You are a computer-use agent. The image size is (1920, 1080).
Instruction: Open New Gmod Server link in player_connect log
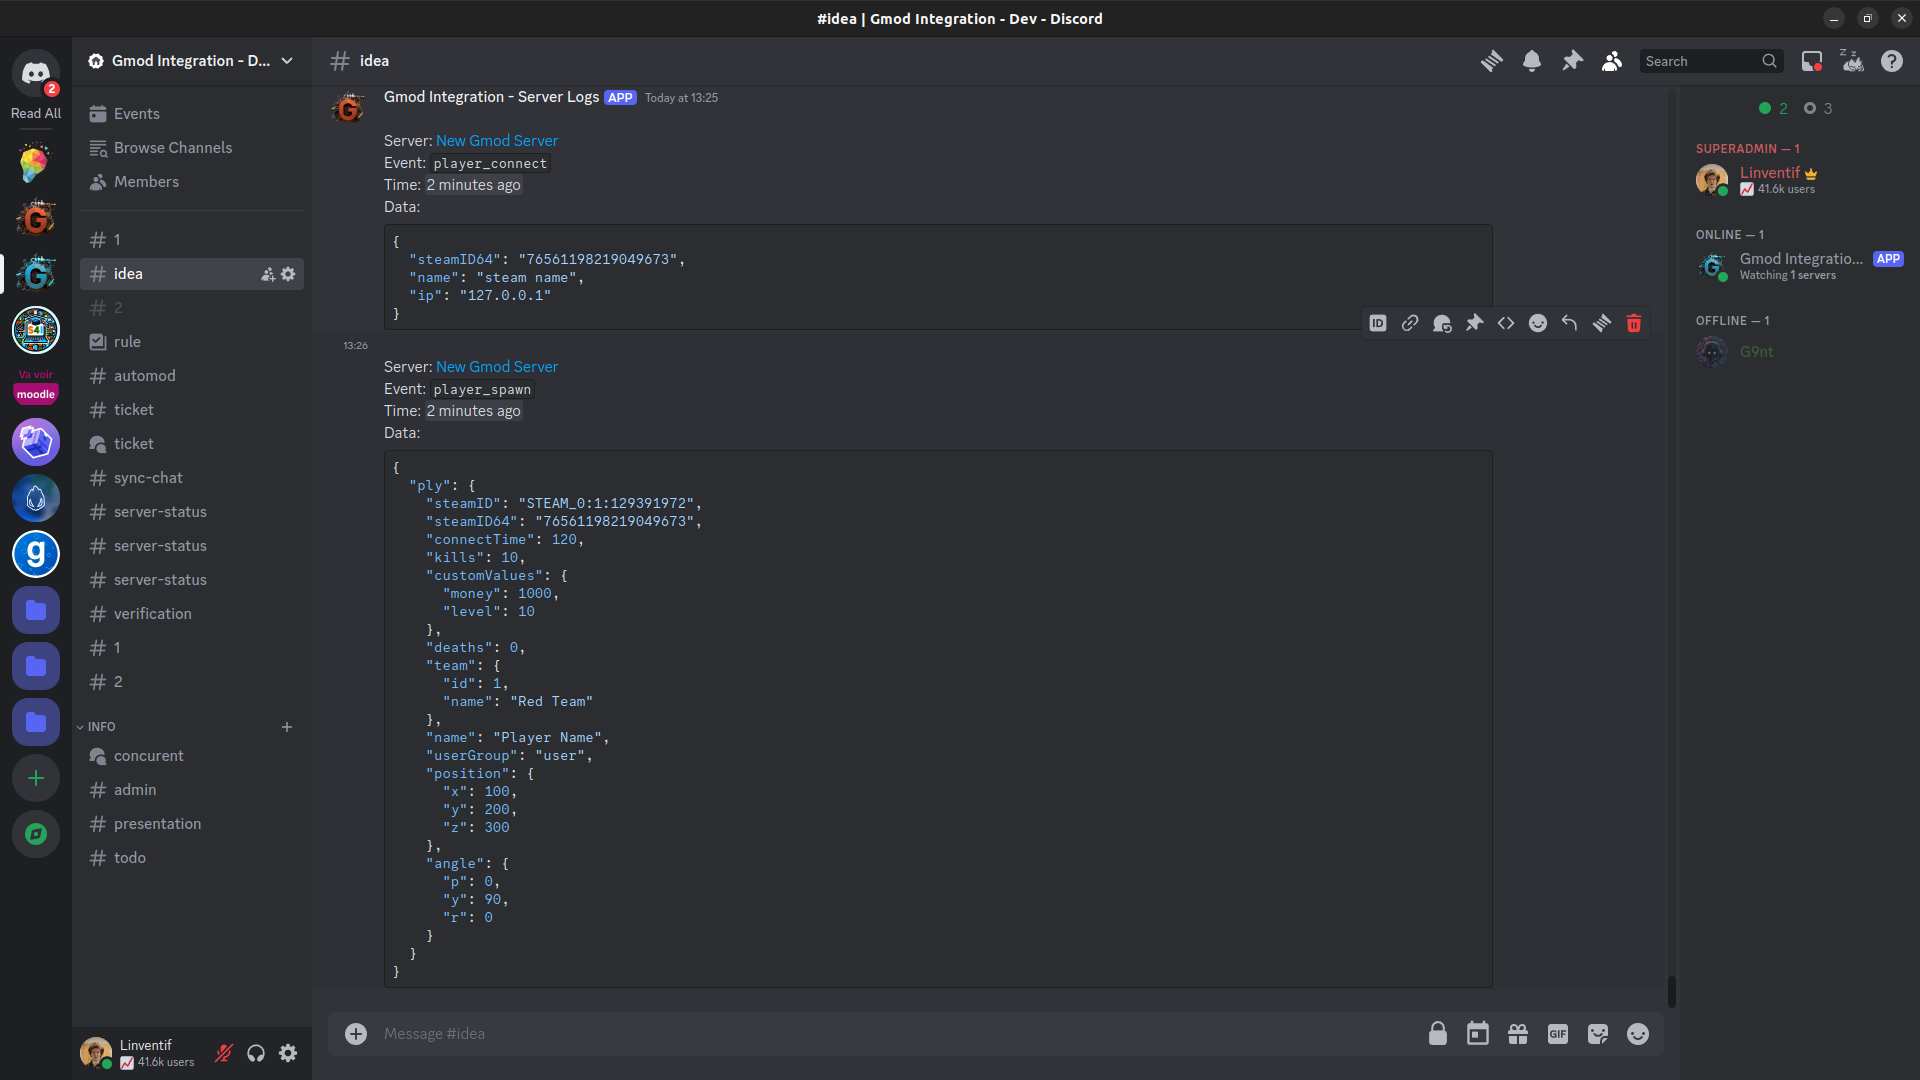(497, 141)
